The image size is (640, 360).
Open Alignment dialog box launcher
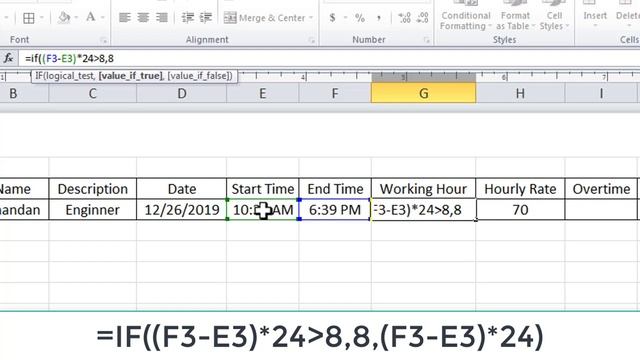point(312,40)
